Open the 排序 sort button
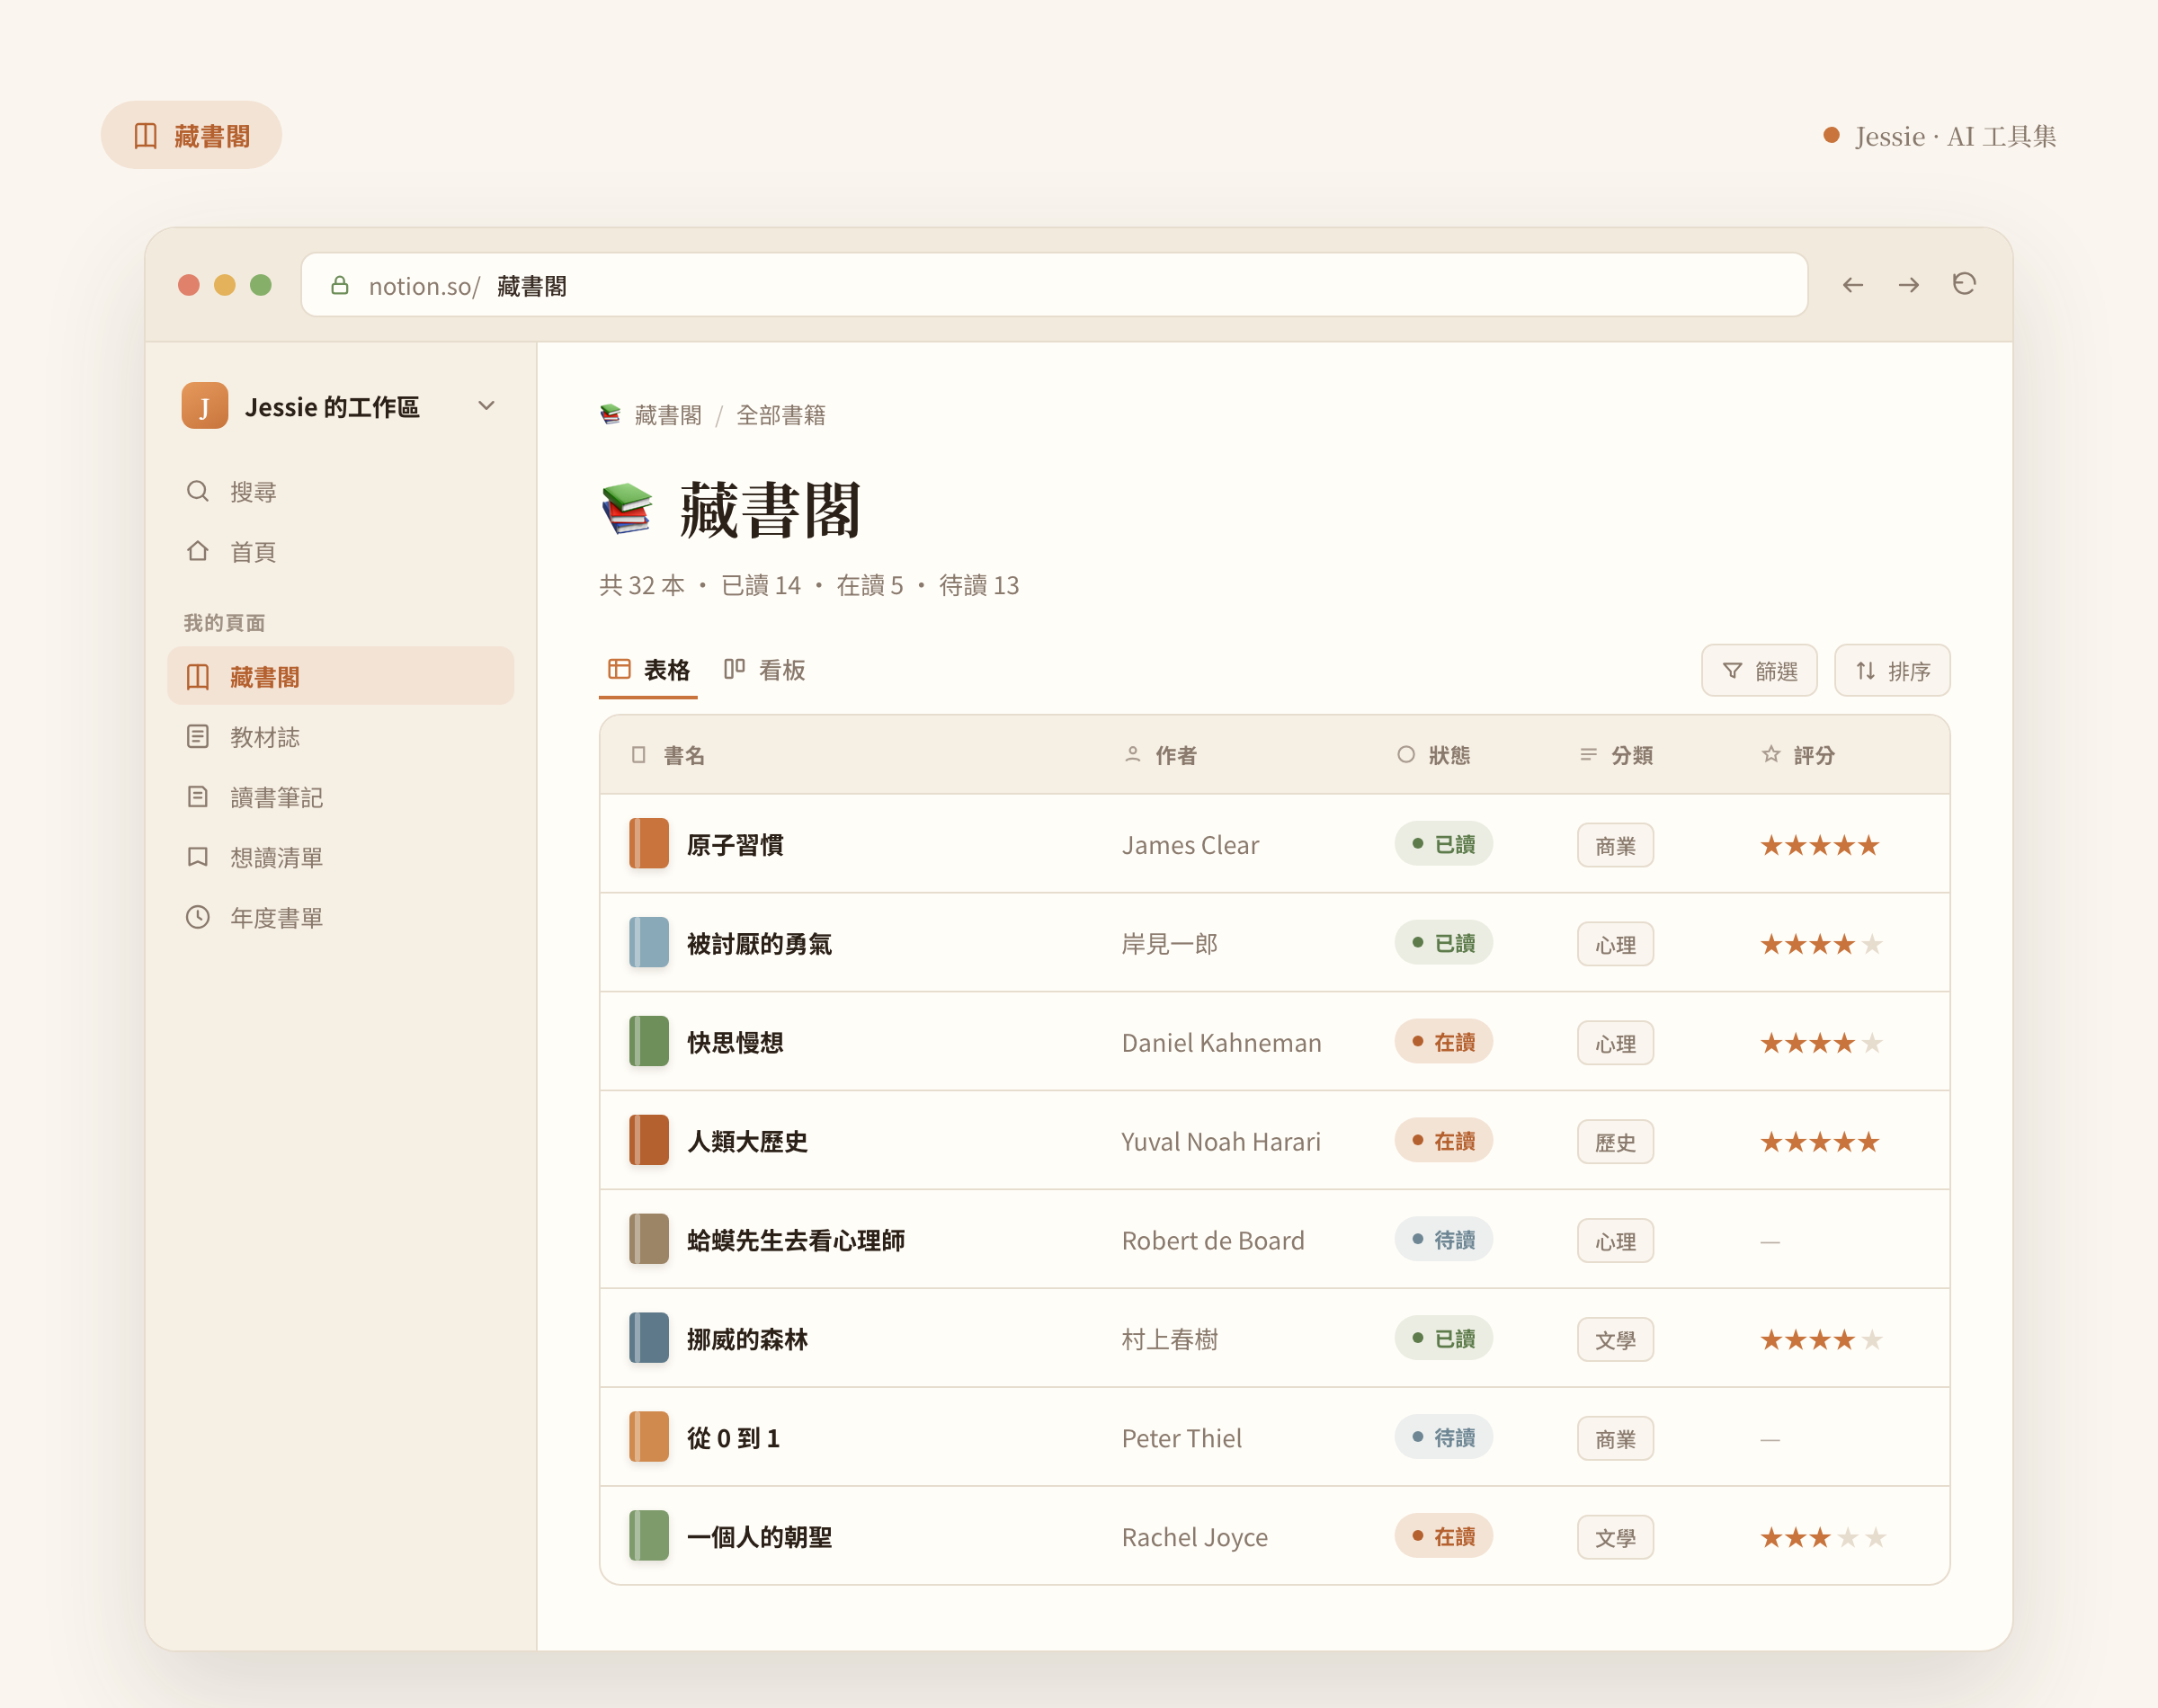2158x1708 pixels. coord(1892,670)
